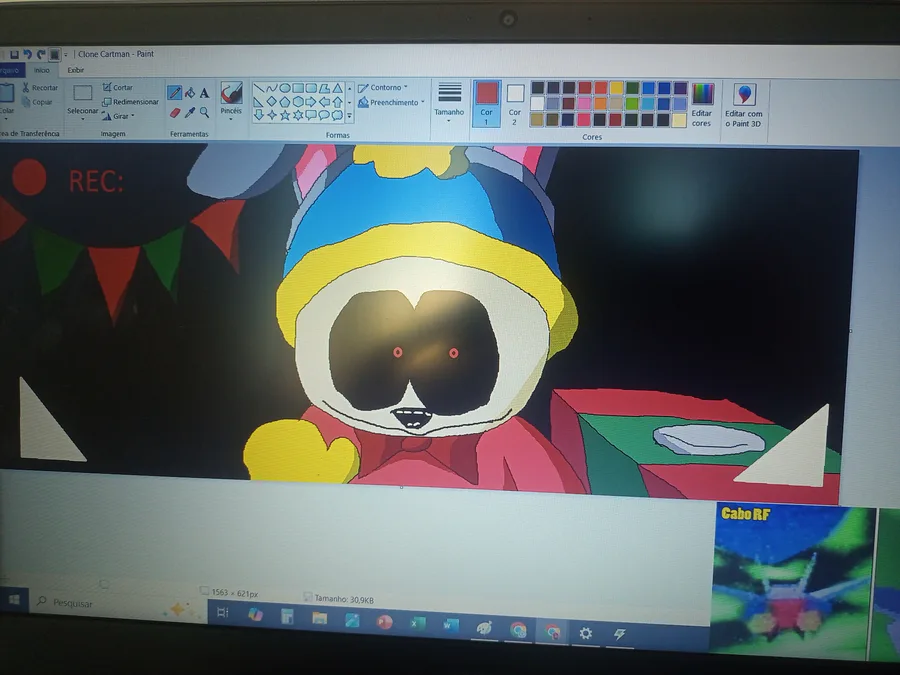Select the Color picker eyedropper tool

pos(190,112)
